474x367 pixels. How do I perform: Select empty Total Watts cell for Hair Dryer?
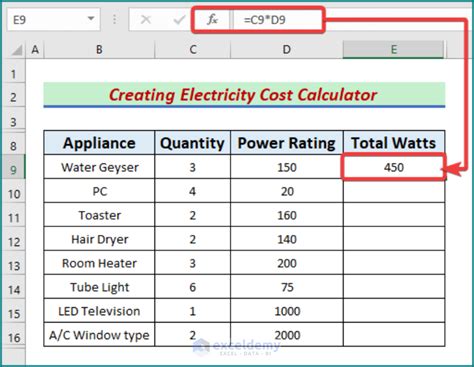(394, 239)
